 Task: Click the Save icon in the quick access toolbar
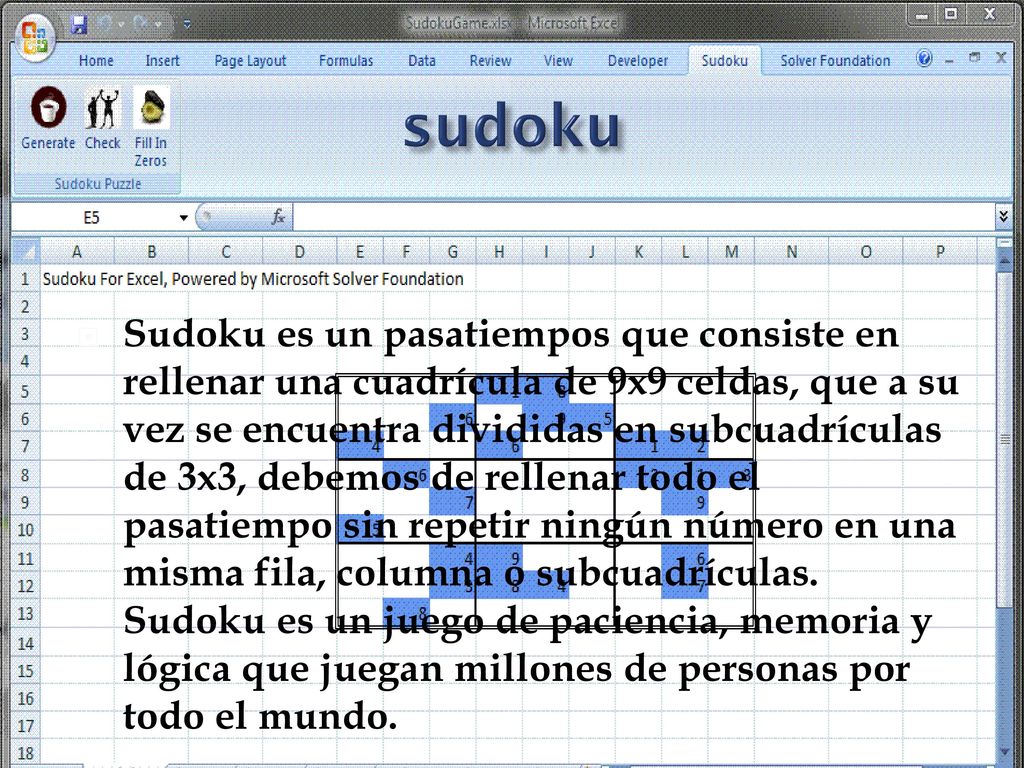point(79,24)
